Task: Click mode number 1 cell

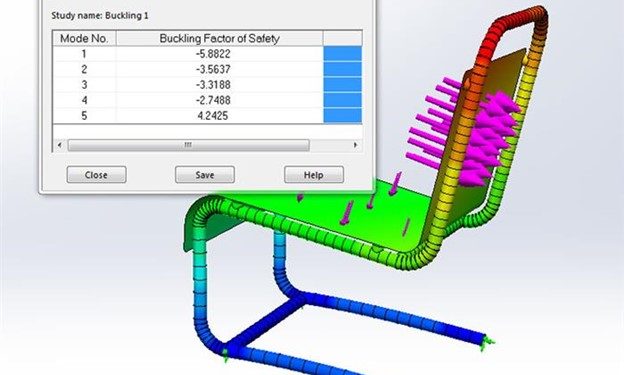Action: click(84, 54)
